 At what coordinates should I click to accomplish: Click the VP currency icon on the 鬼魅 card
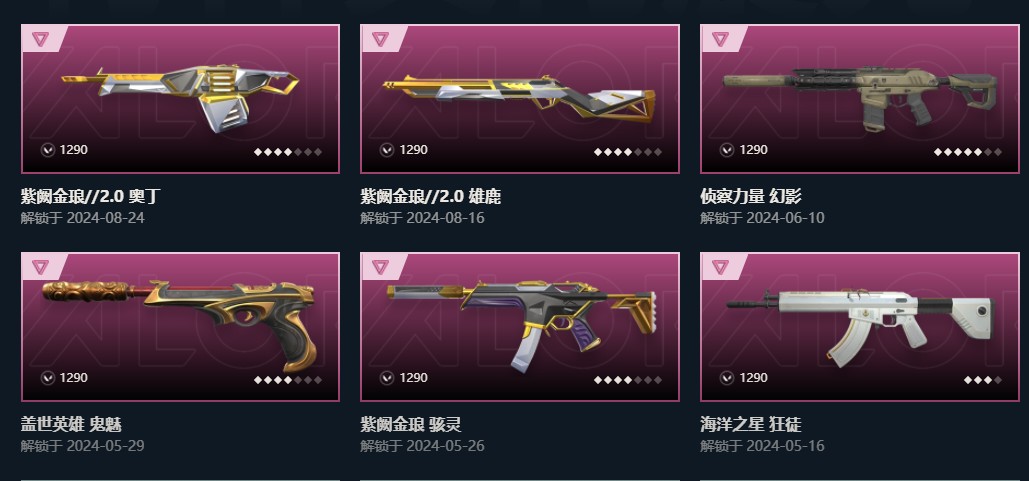pos(47,378)
